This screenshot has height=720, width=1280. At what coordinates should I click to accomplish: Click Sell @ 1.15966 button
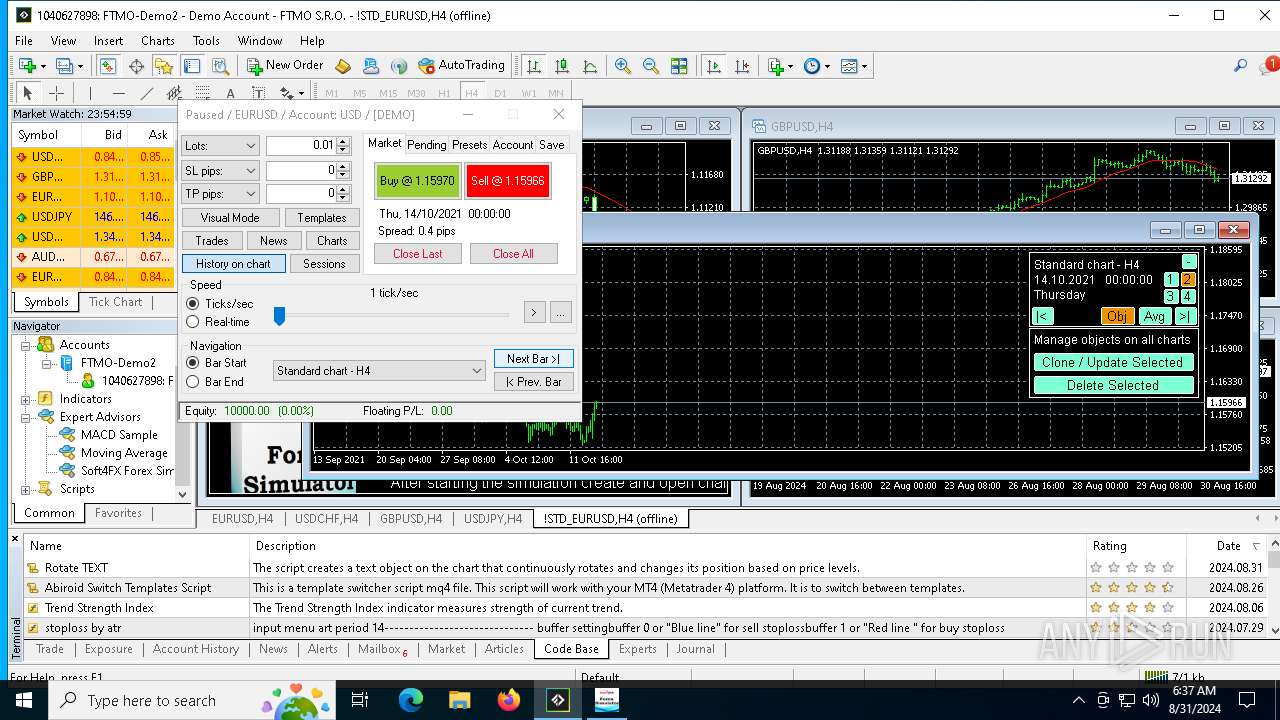[x=508, y=181]
